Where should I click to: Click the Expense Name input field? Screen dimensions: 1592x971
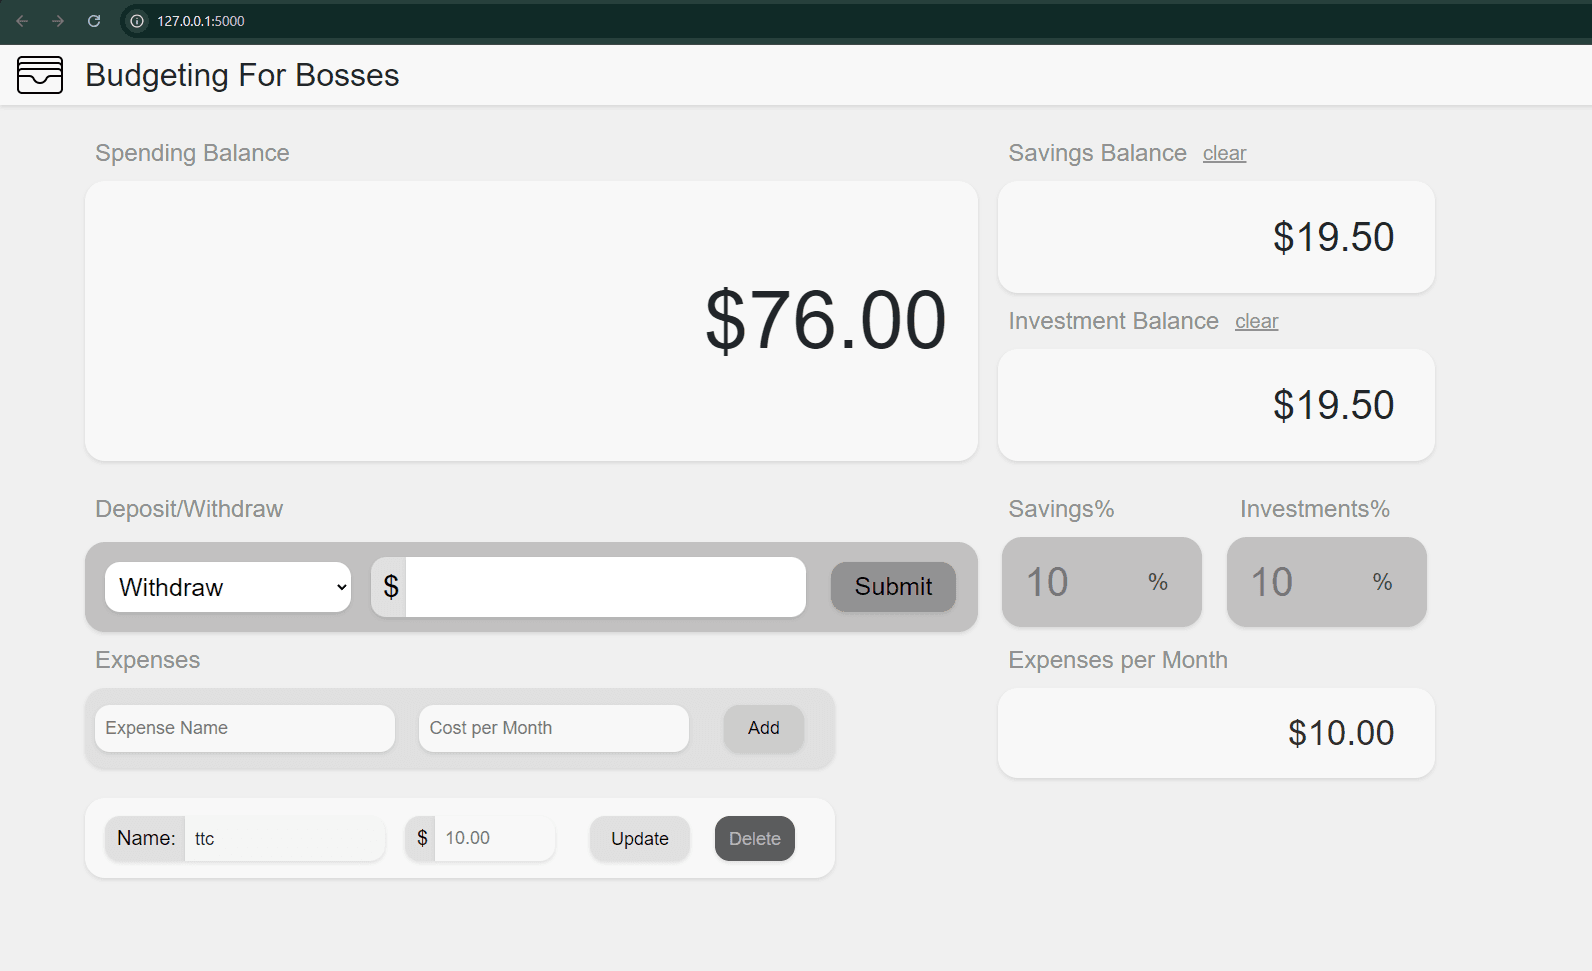(x=245, y=728)
